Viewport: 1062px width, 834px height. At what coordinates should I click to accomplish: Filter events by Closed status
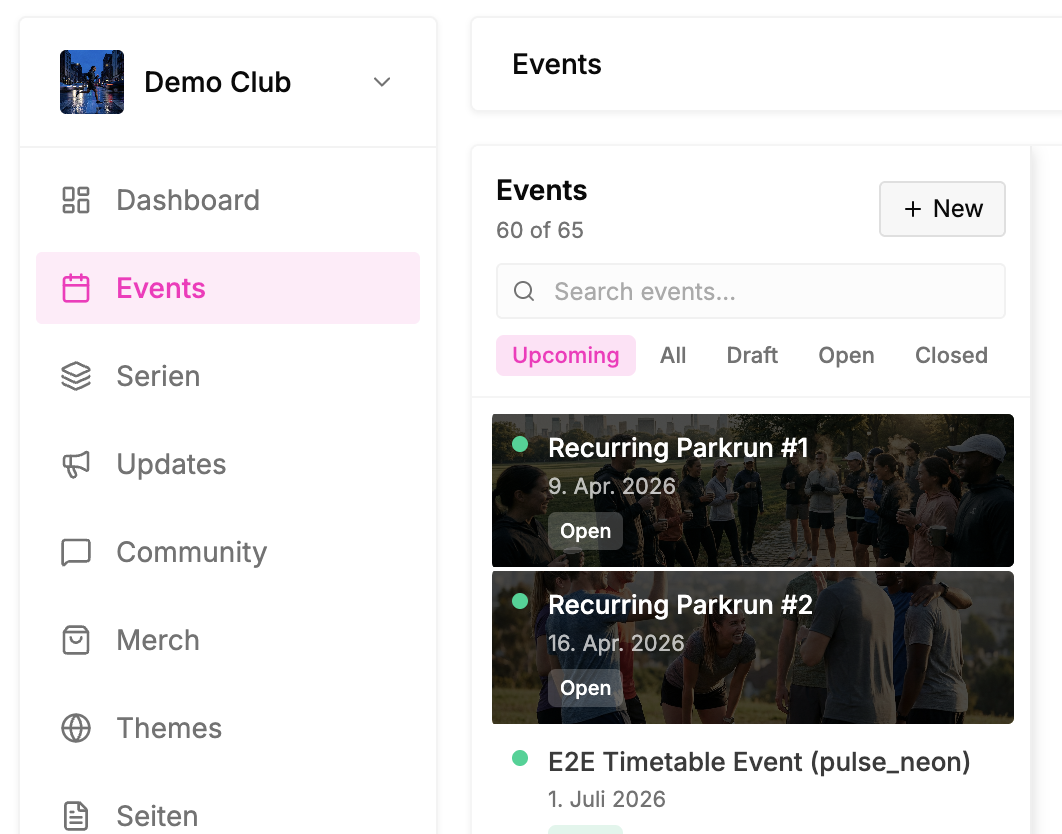[x=951, y=356]
